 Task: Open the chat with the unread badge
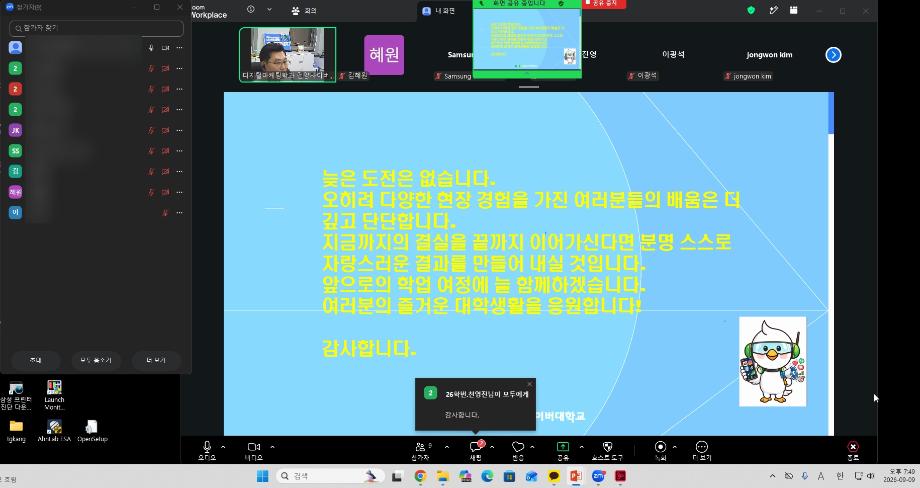(476, 450)
